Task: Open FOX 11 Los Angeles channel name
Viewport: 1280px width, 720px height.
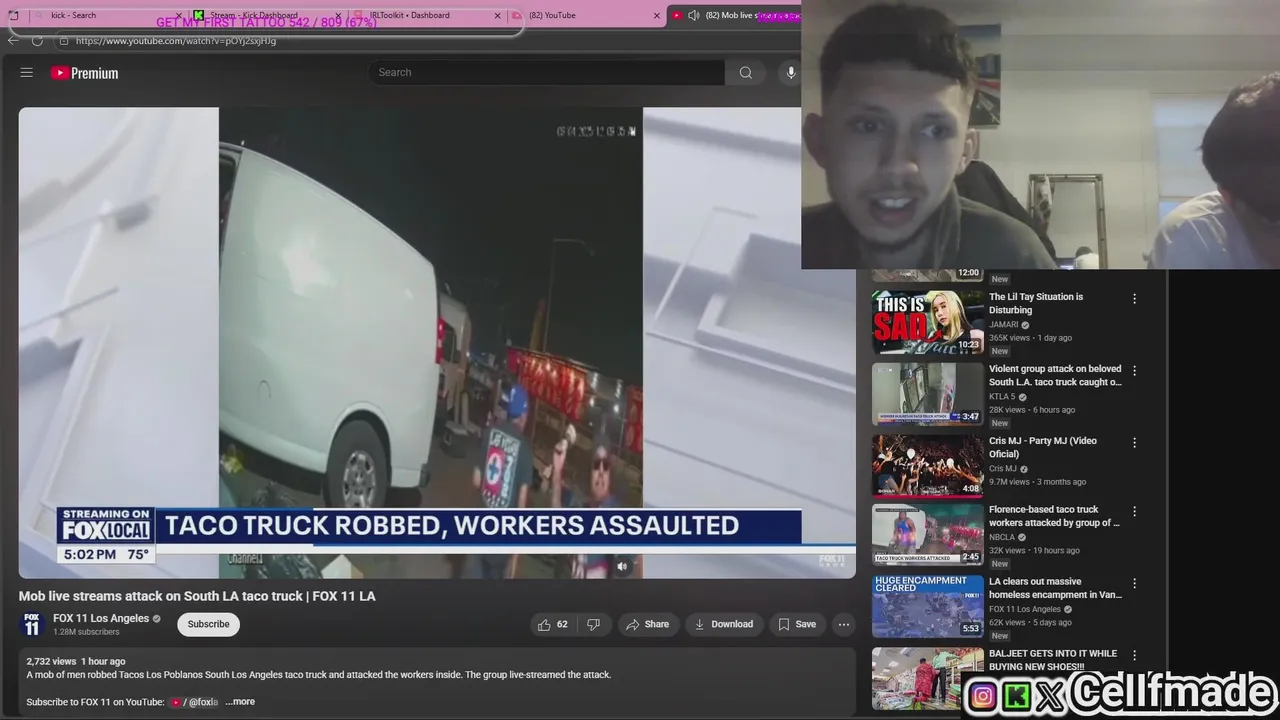Action: (101, 618)
